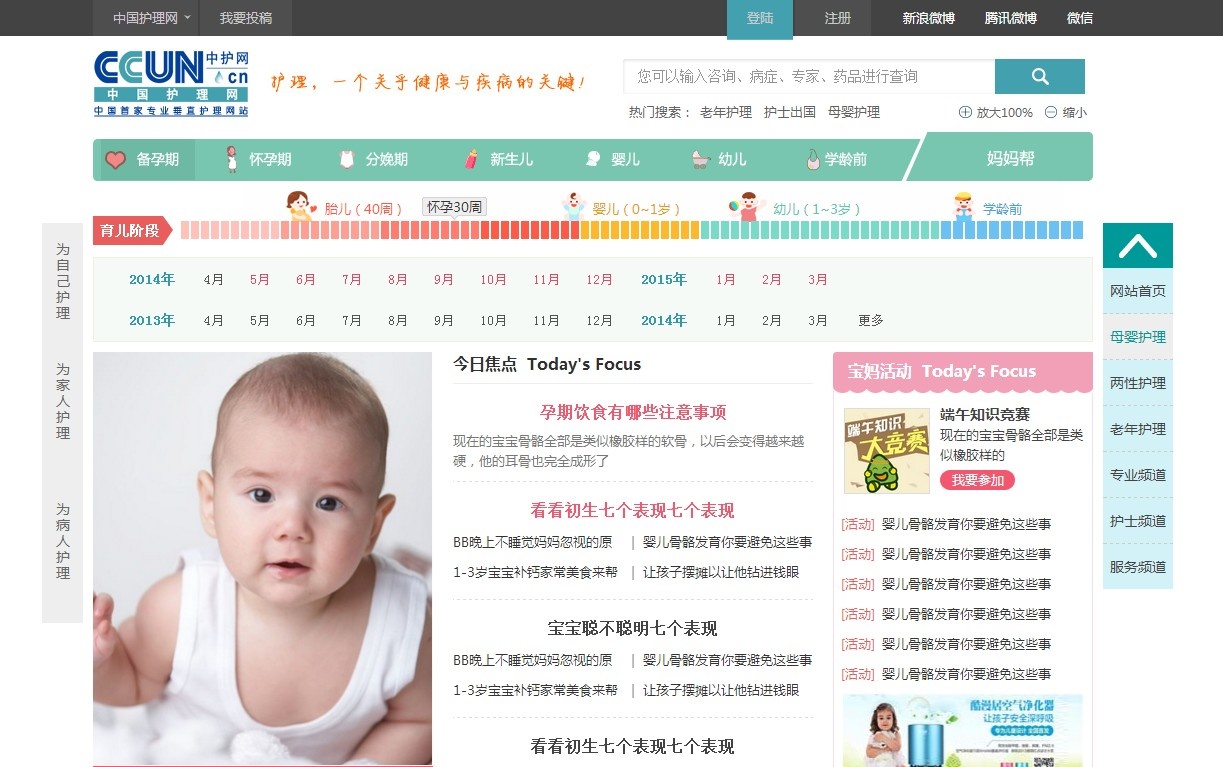This screenshot has height=767, width=1223.
Task: Click the CCUN site logo
Action: point(171,83)
